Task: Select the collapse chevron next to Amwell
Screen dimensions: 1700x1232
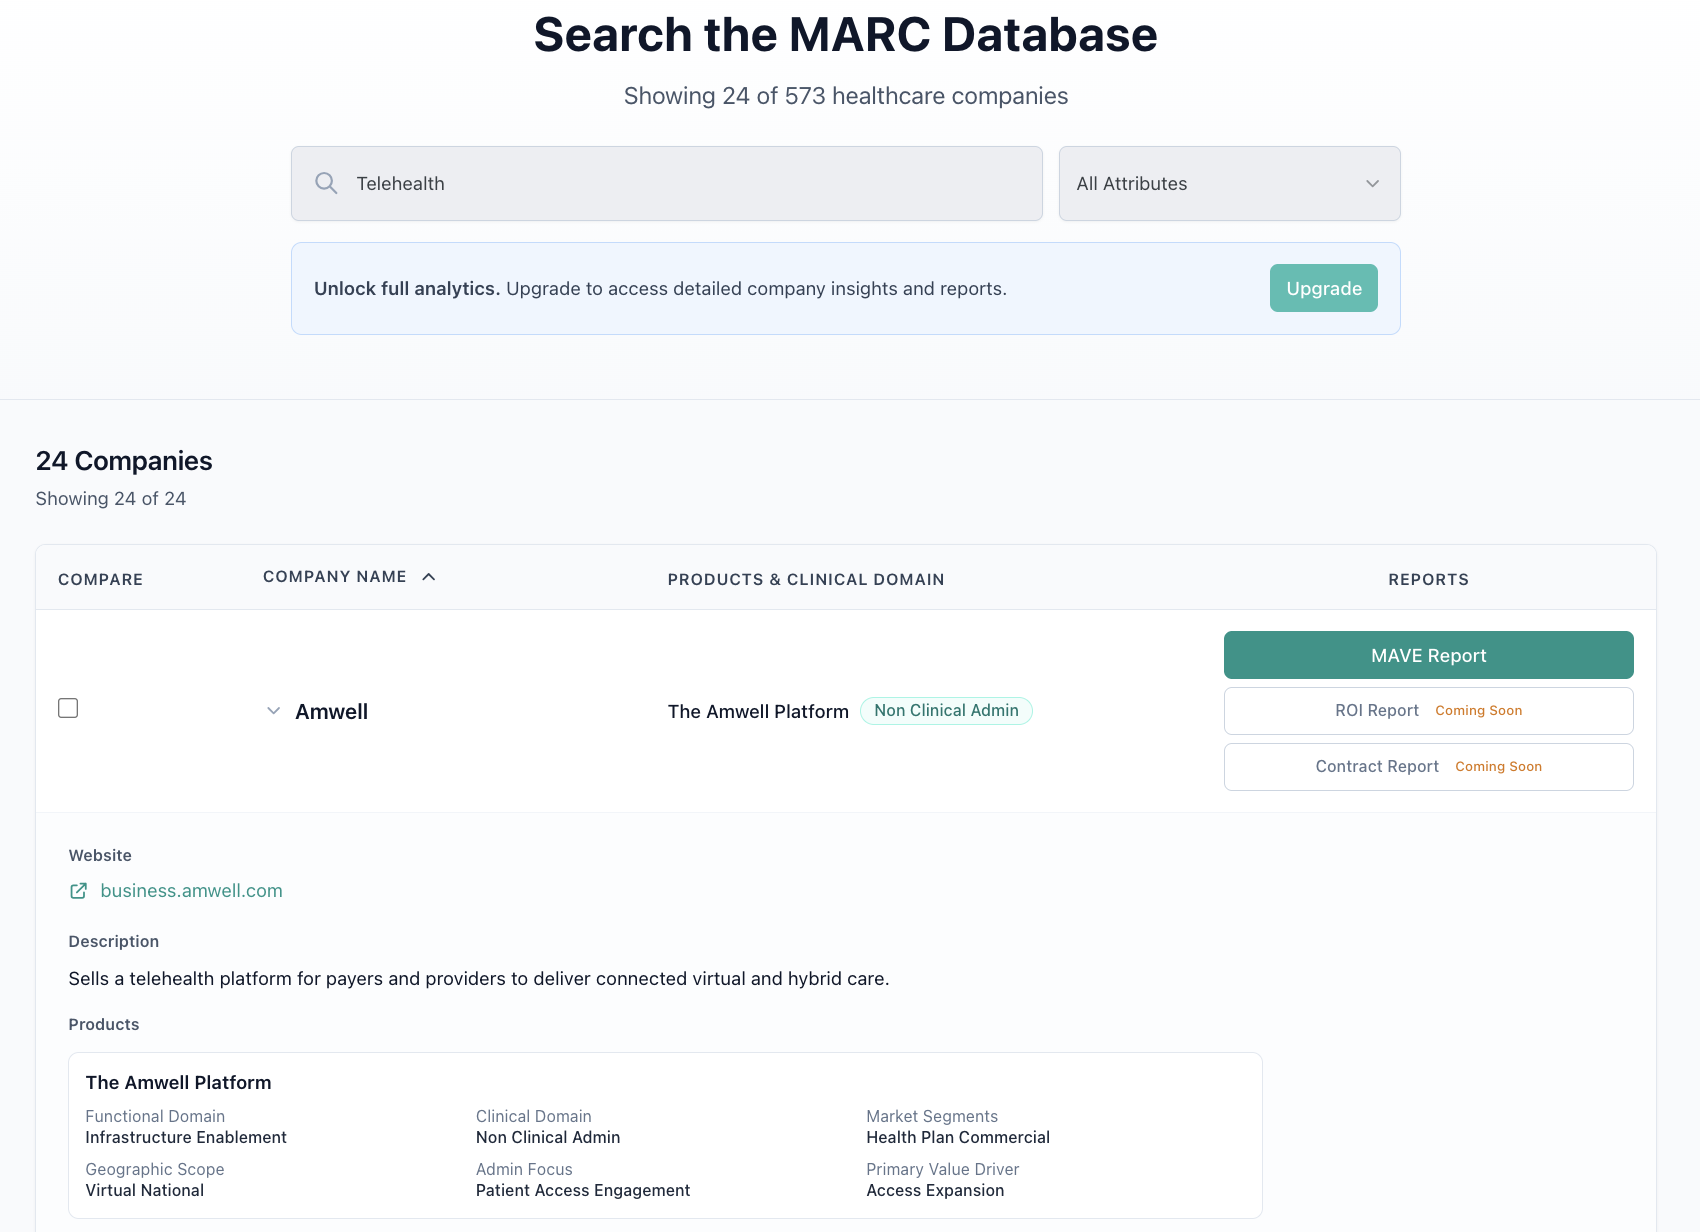Action: tap(272, 711)
